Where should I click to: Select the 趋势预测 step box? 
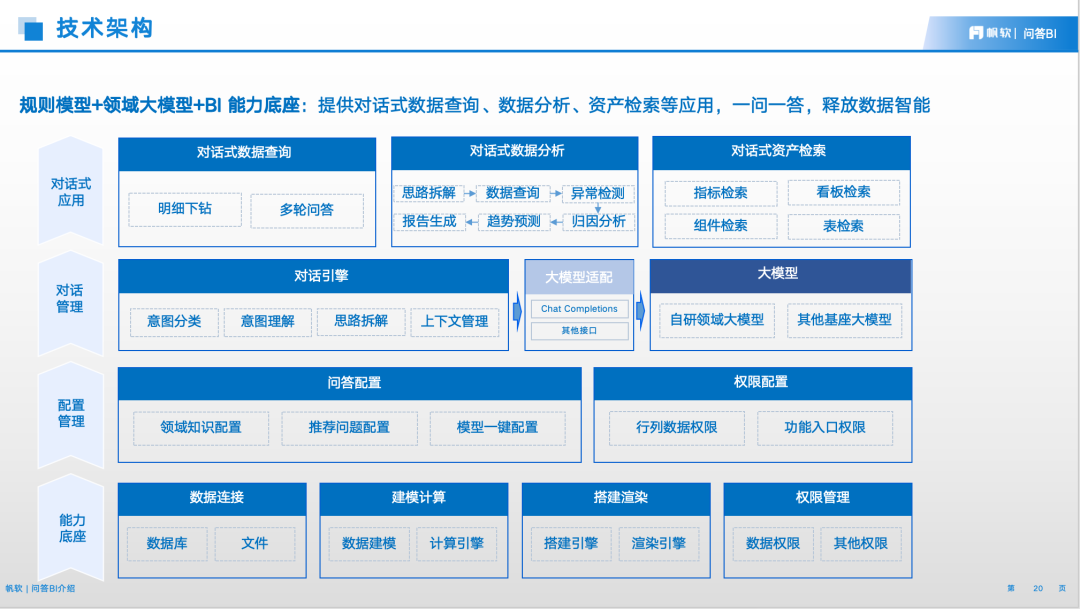pos(513,221)
